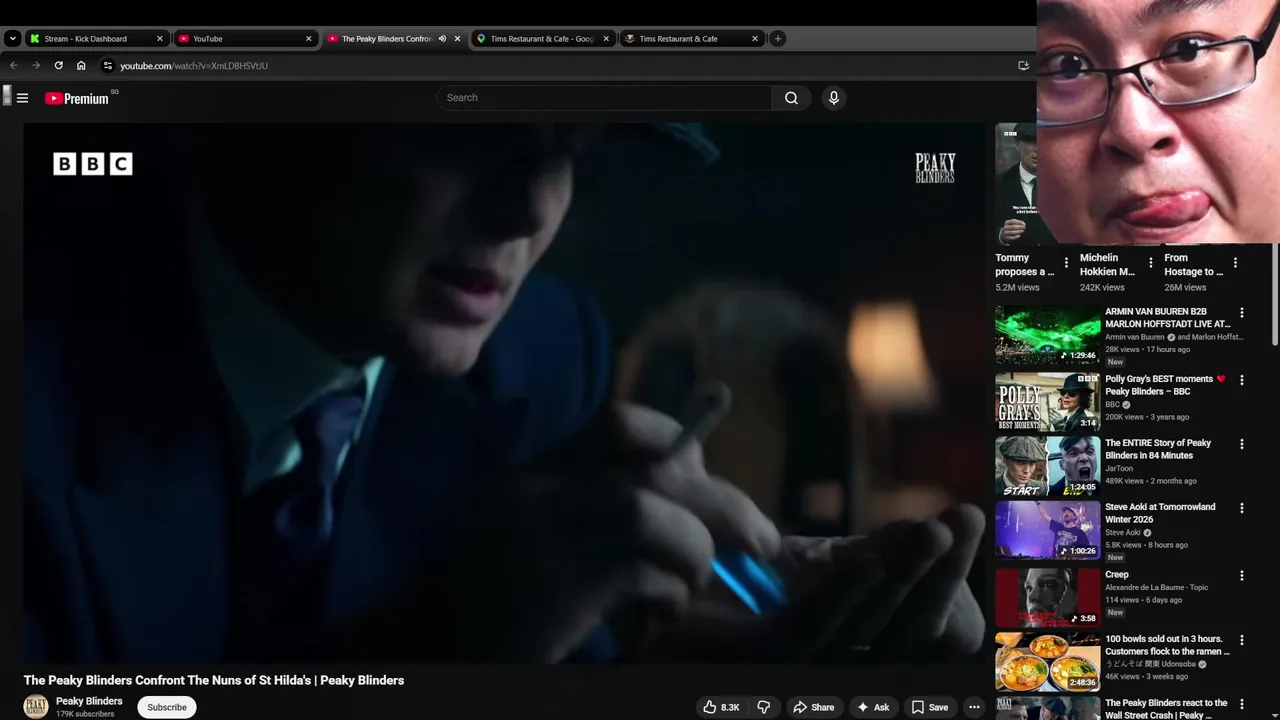Open the browser home page

point(81,66)
